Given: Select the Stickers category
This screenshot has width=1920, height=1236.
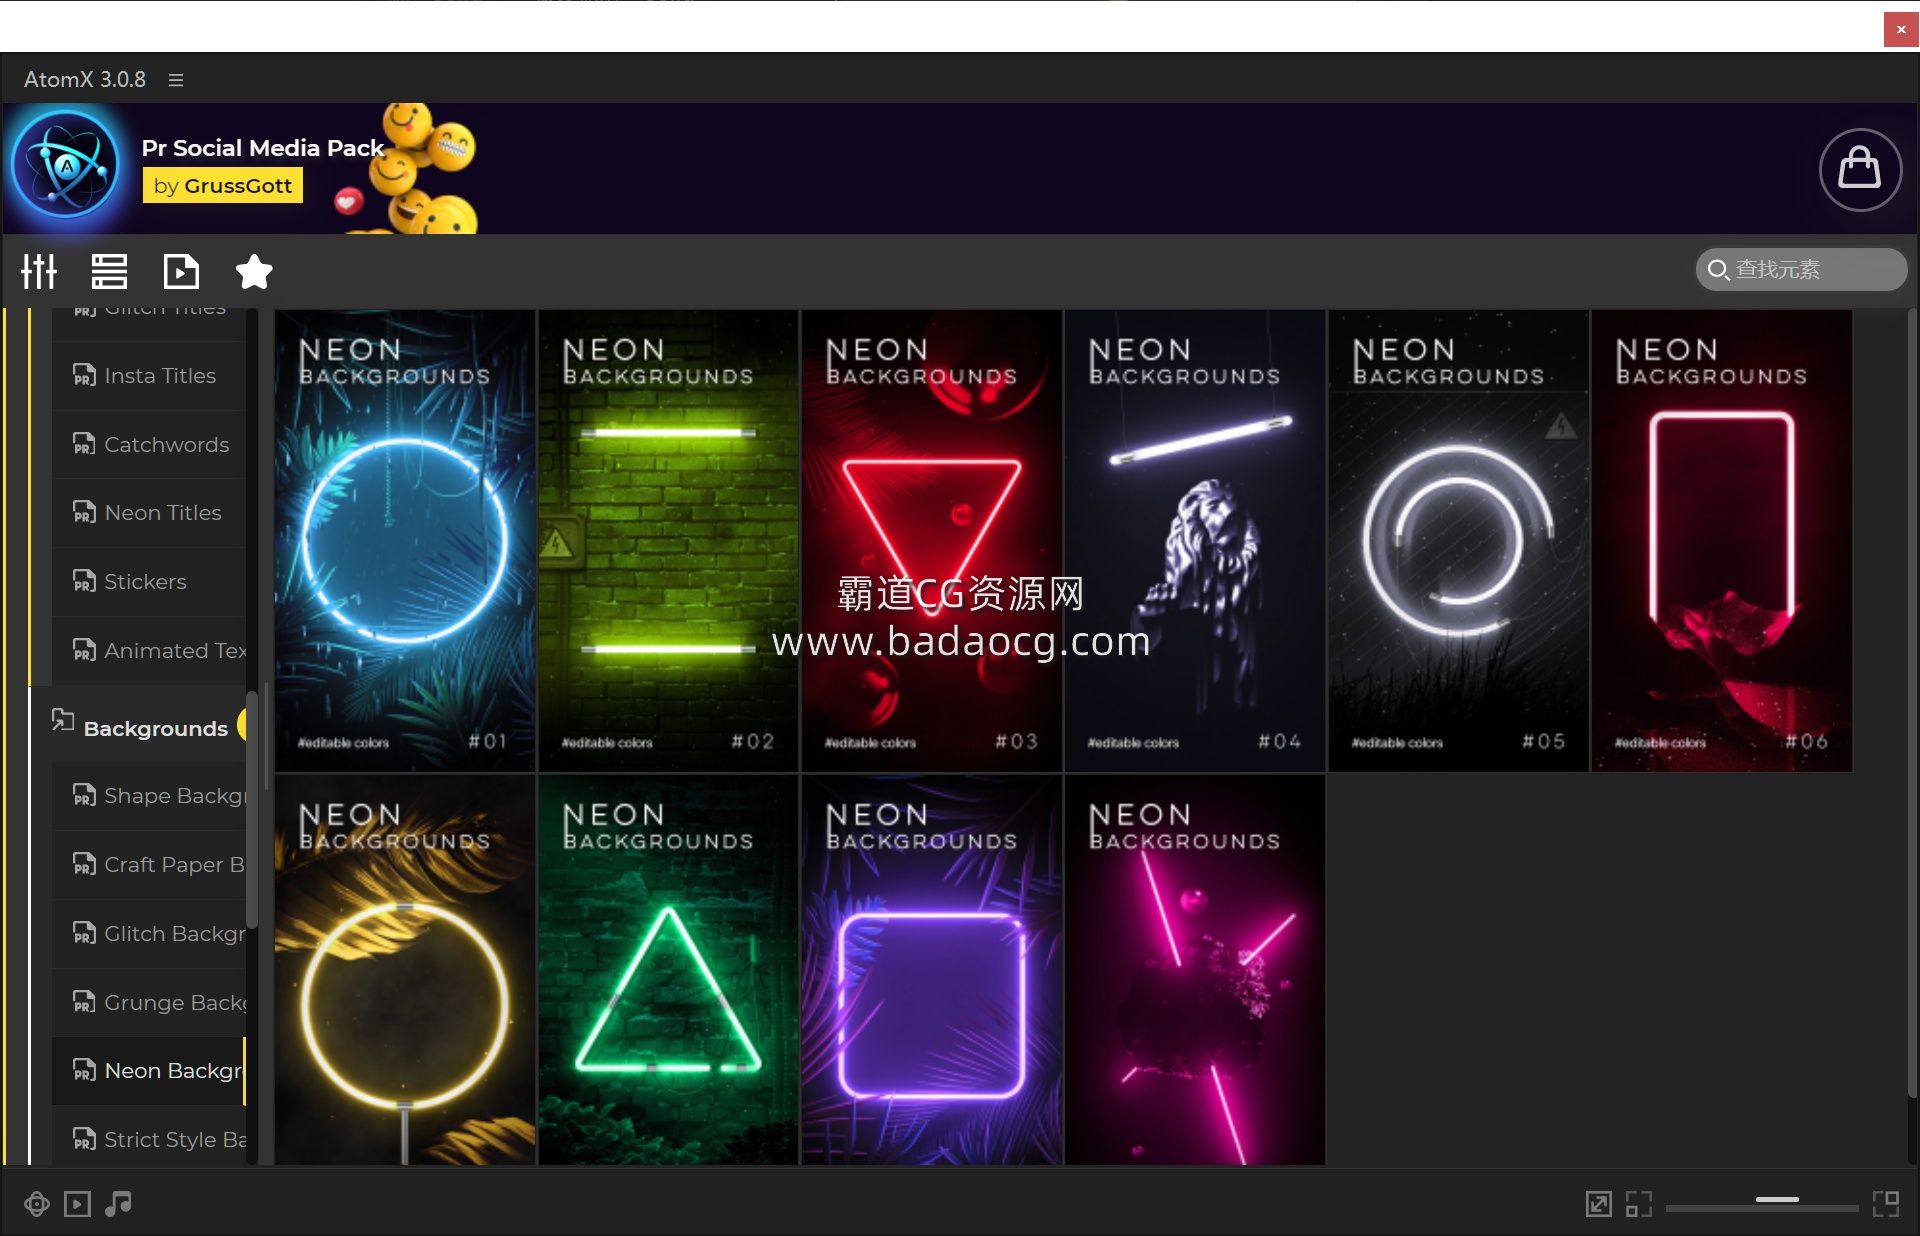Looking at the screenshot, I should tap(149, 582).
